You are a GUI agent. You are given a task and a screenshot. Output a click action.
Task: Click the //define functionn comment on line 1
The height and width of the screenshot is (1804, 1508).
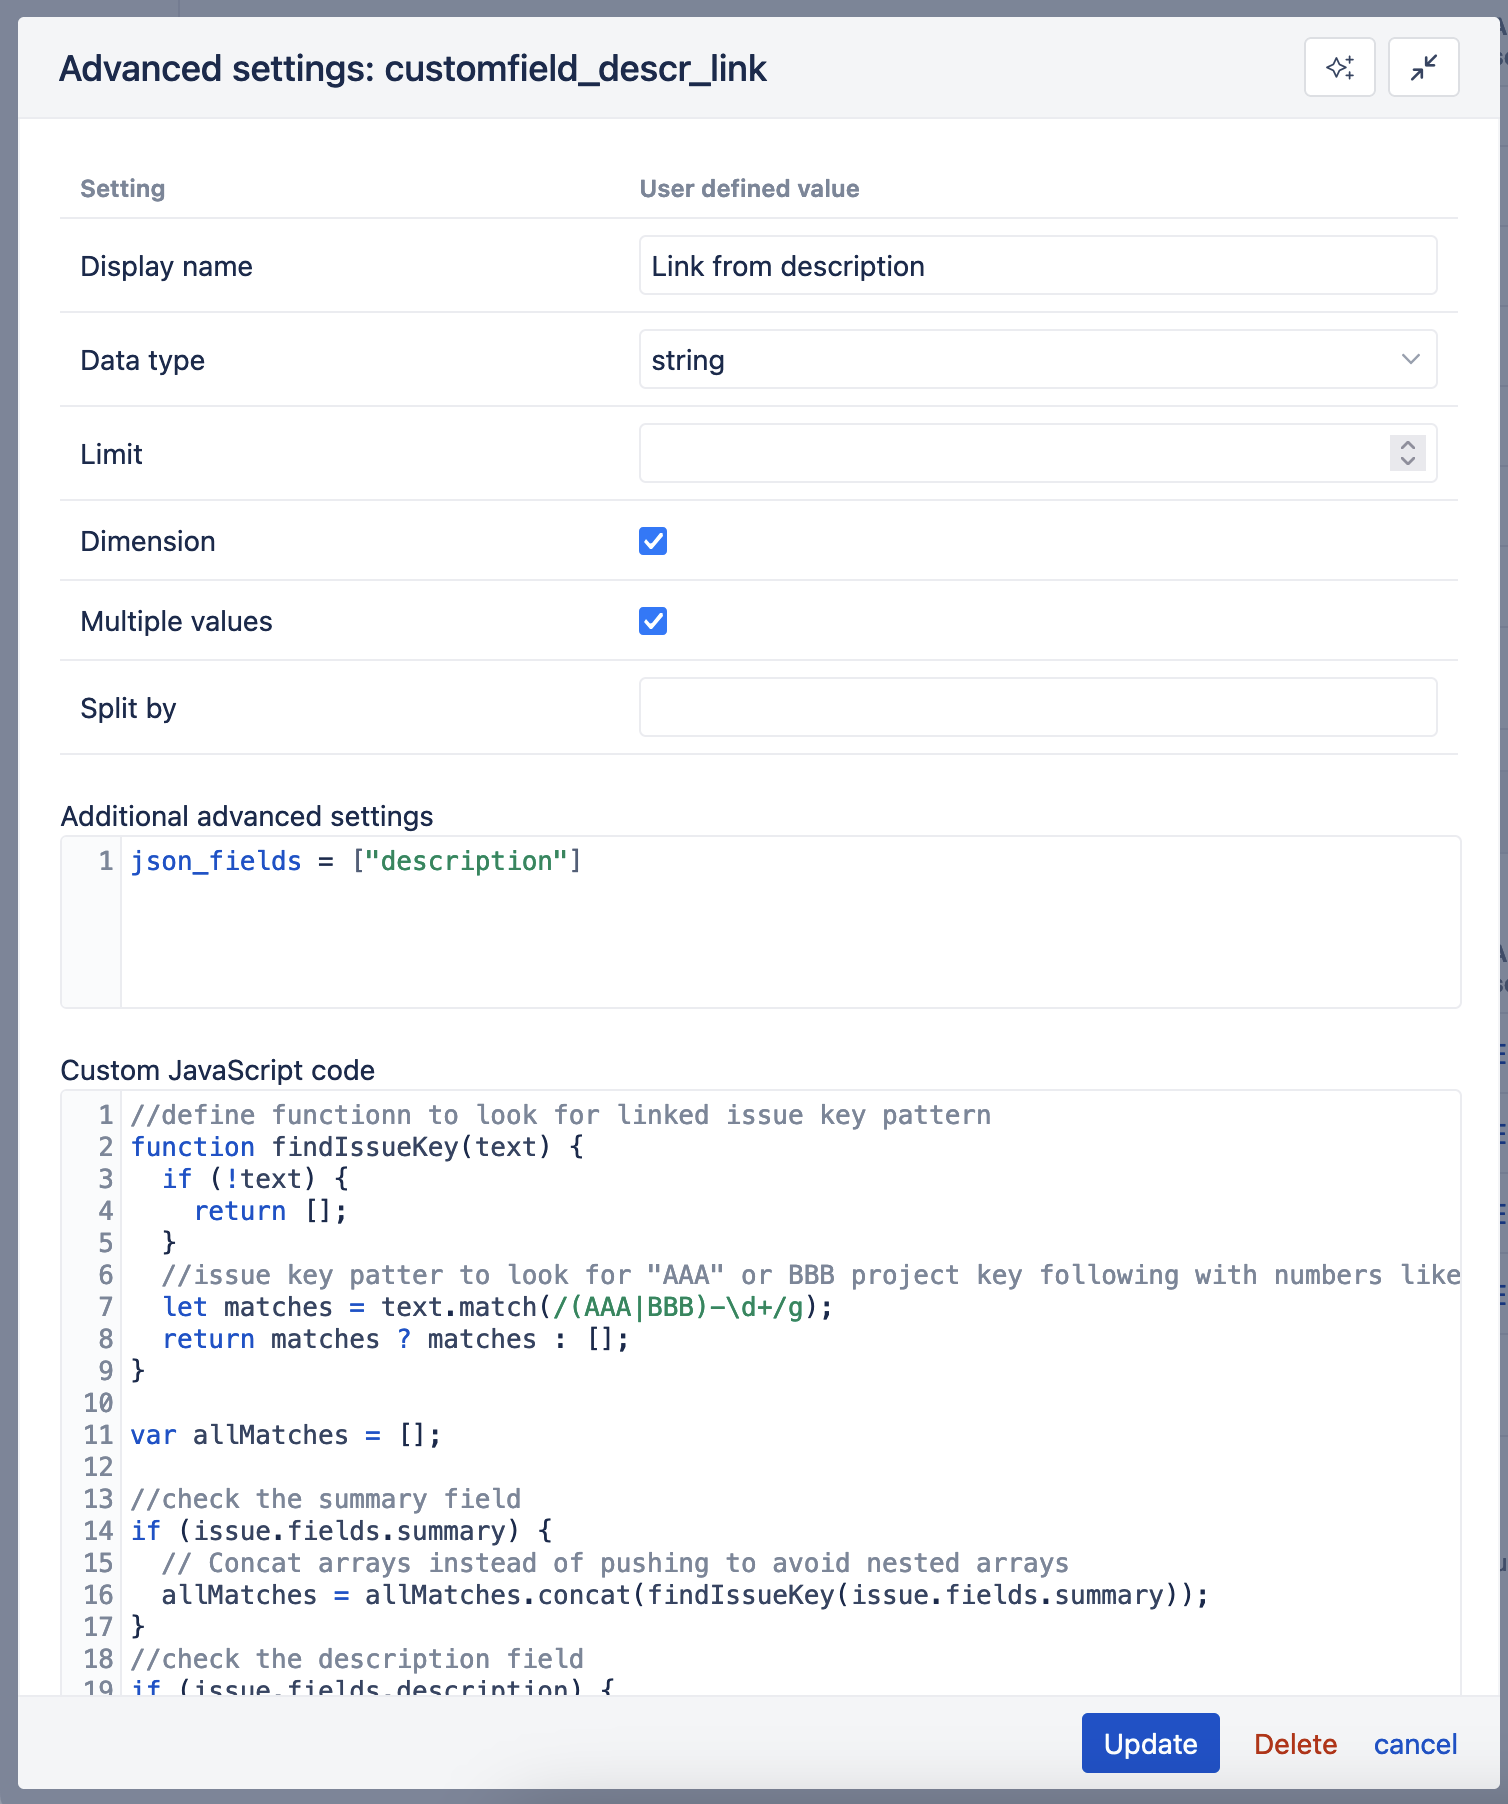point(560,1115)
